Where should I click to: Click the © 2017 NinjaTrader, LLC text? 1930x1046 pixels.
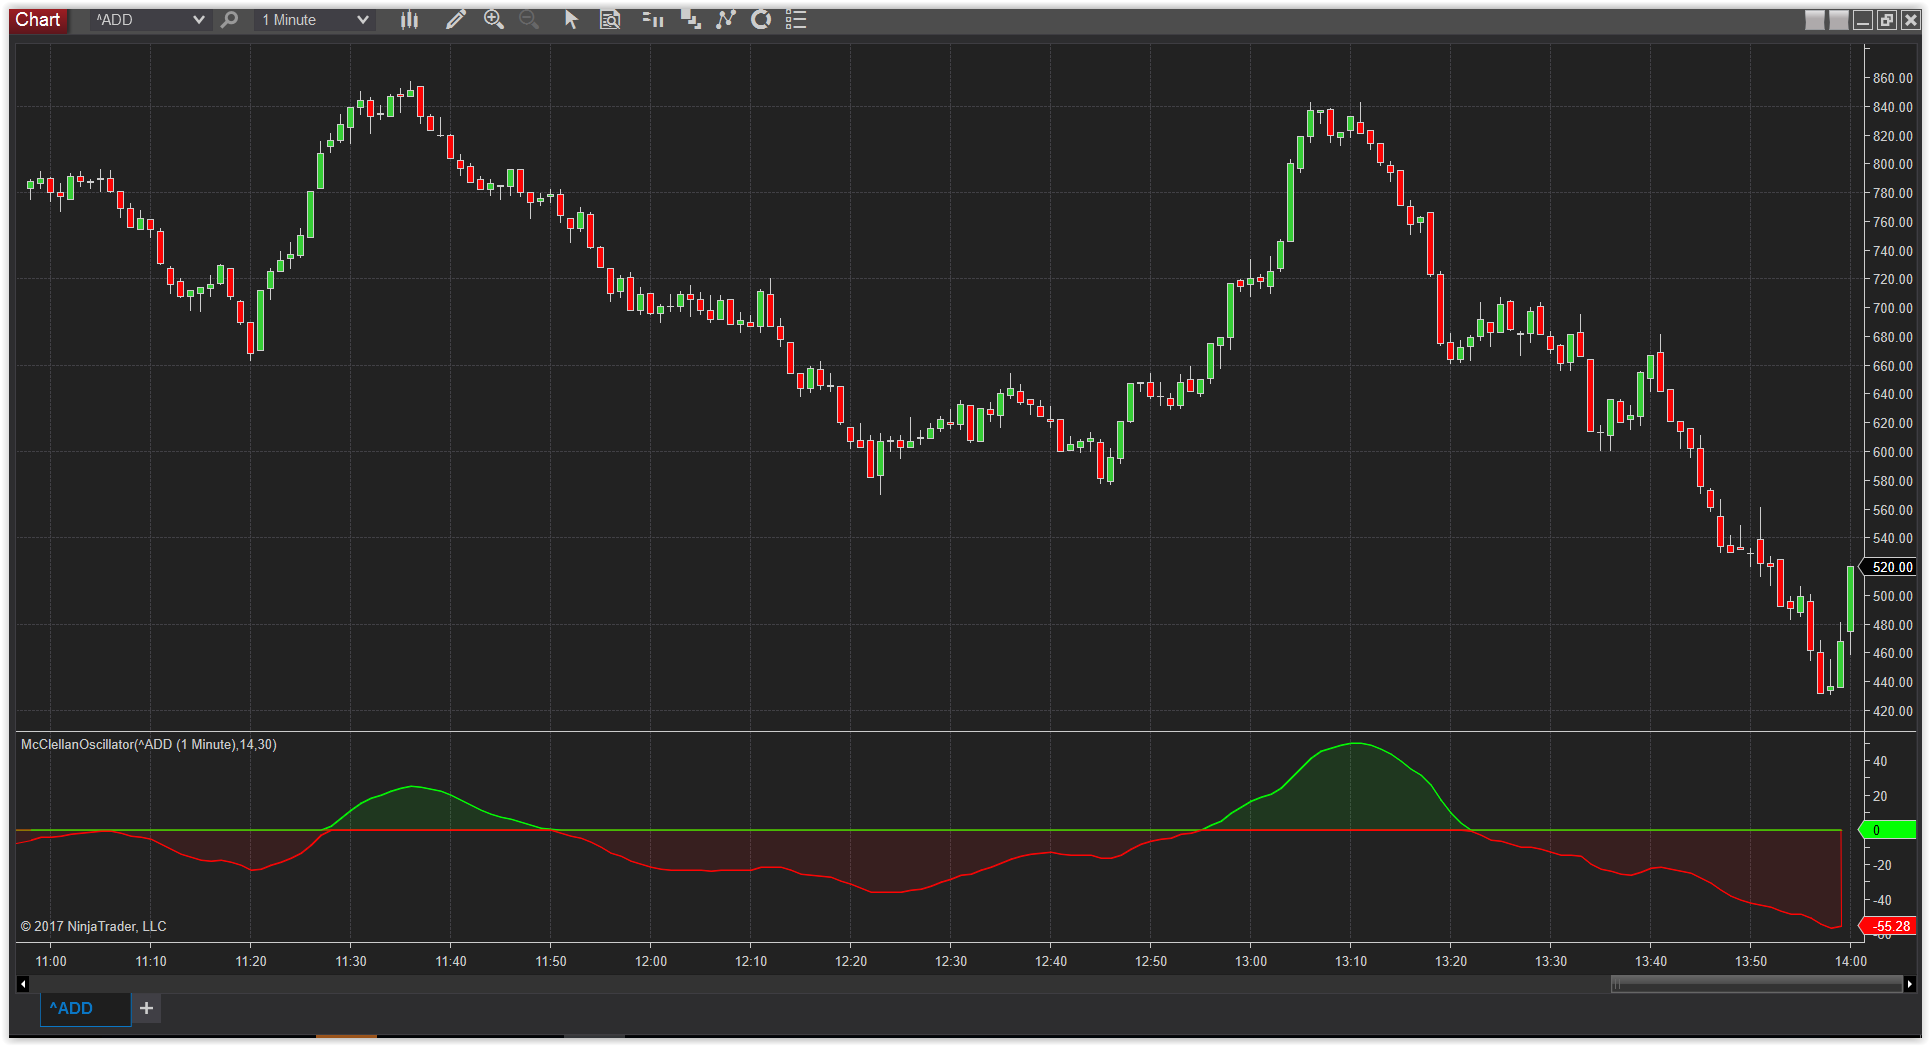coord(93,926)
